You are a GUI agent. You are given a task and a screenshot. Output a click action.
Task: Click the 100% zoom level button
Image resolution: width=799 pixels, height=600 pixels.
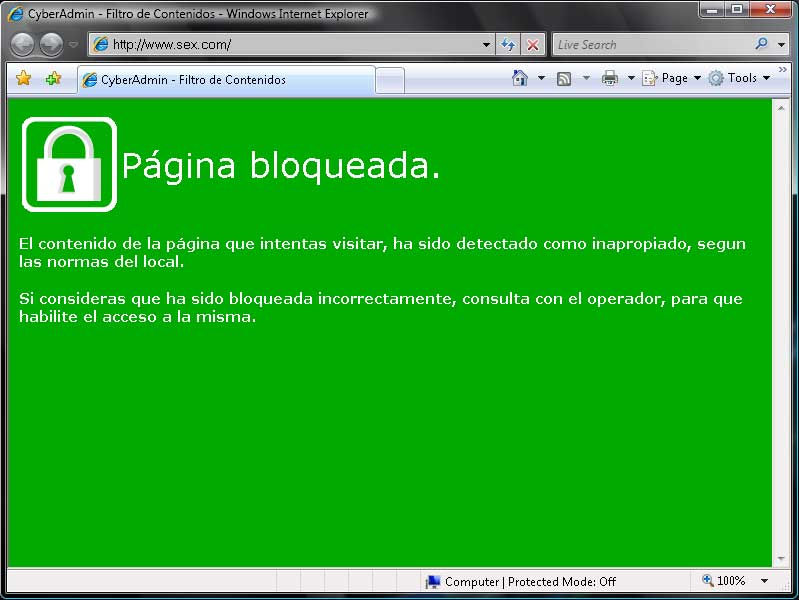click(x=724, y=581)
